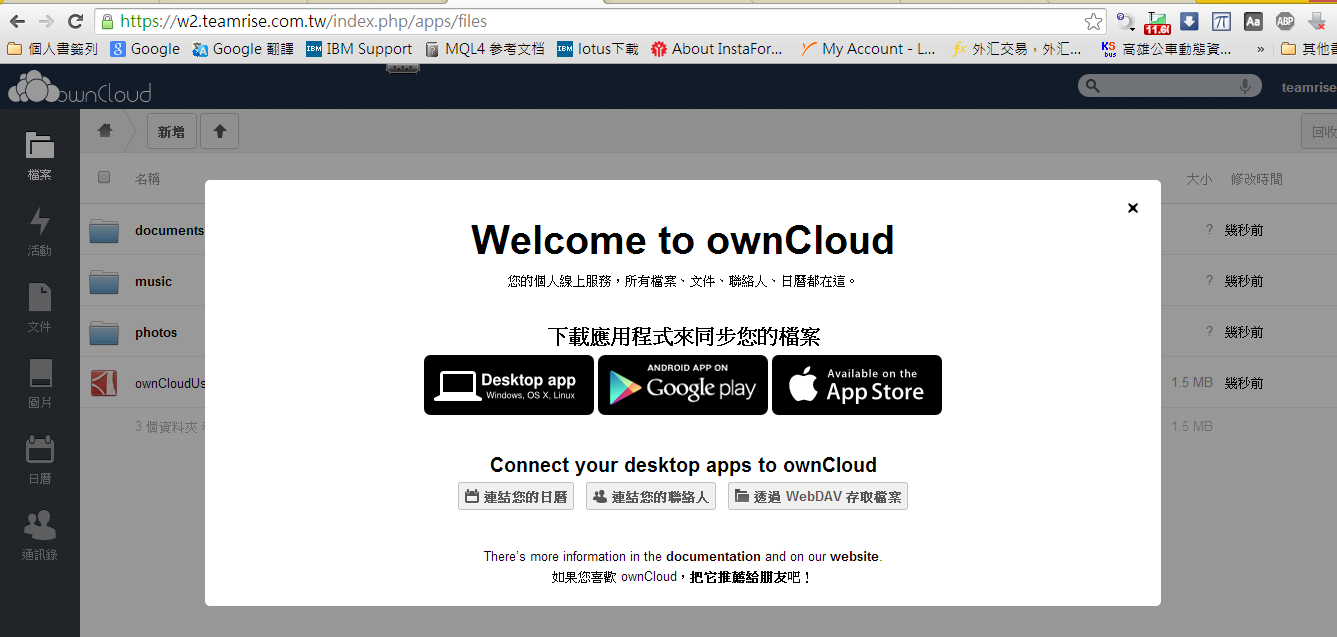The height and width of the screenshot is (637, 1337).
Task: Open the MQL4 参考文档 bookmark
Action: coord(485,48)
